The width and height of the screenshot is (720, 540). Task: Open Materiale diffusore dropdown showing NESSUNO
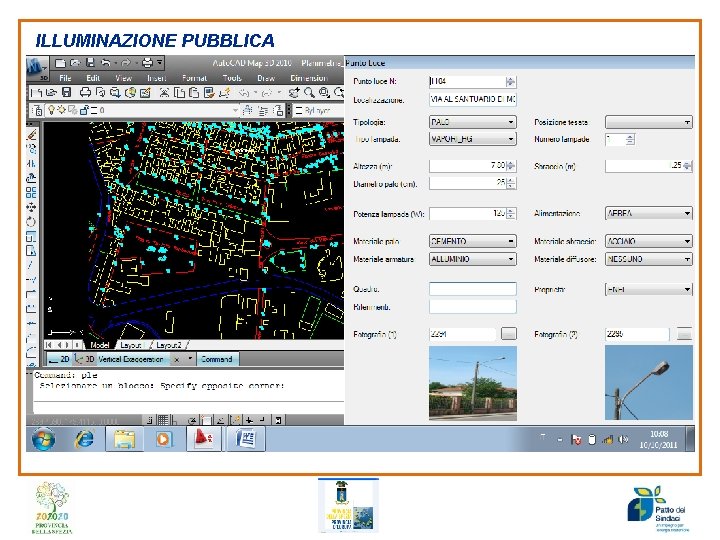tap(648, 259)
